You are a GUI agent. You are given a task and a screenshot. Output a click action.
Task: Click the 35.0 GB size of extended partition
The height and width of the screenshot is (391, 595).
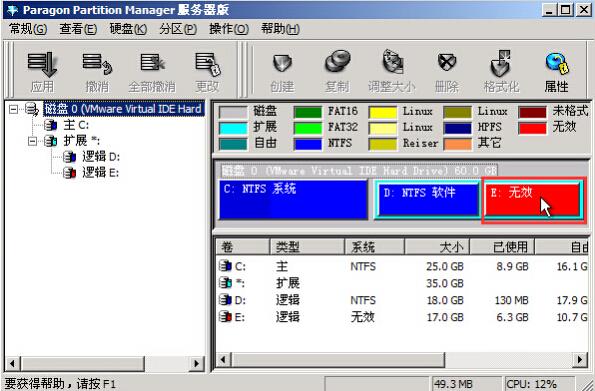pos(445,283)
